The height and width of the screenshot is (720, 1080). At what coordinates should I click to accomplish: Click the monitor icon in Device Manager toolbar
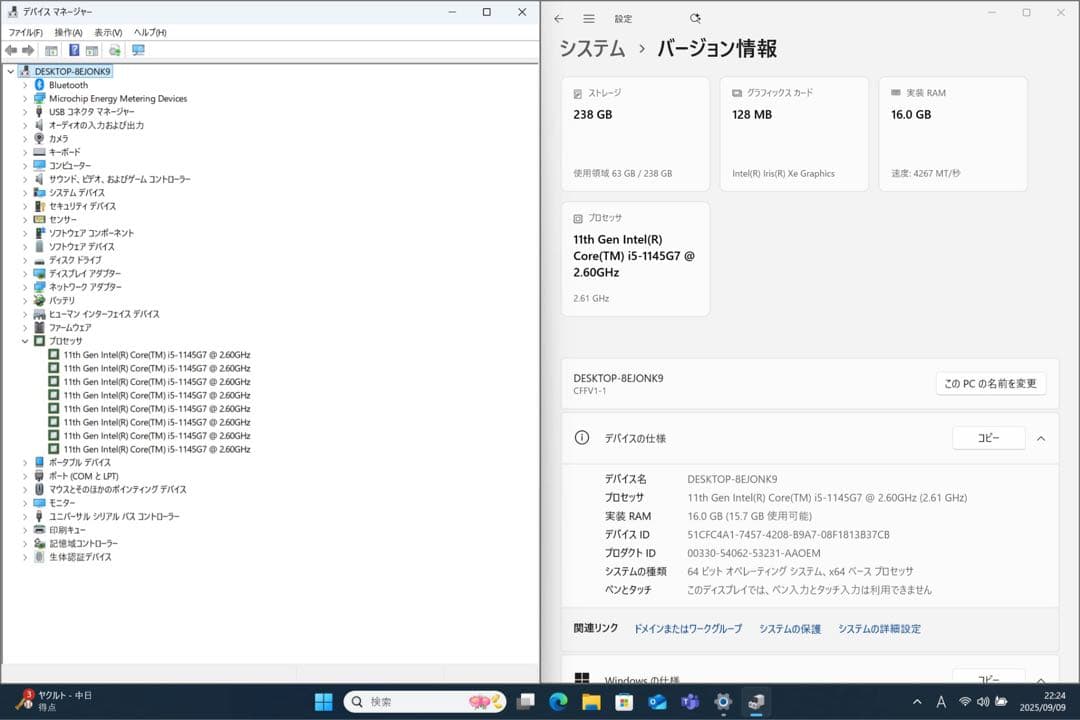point(138,50)
